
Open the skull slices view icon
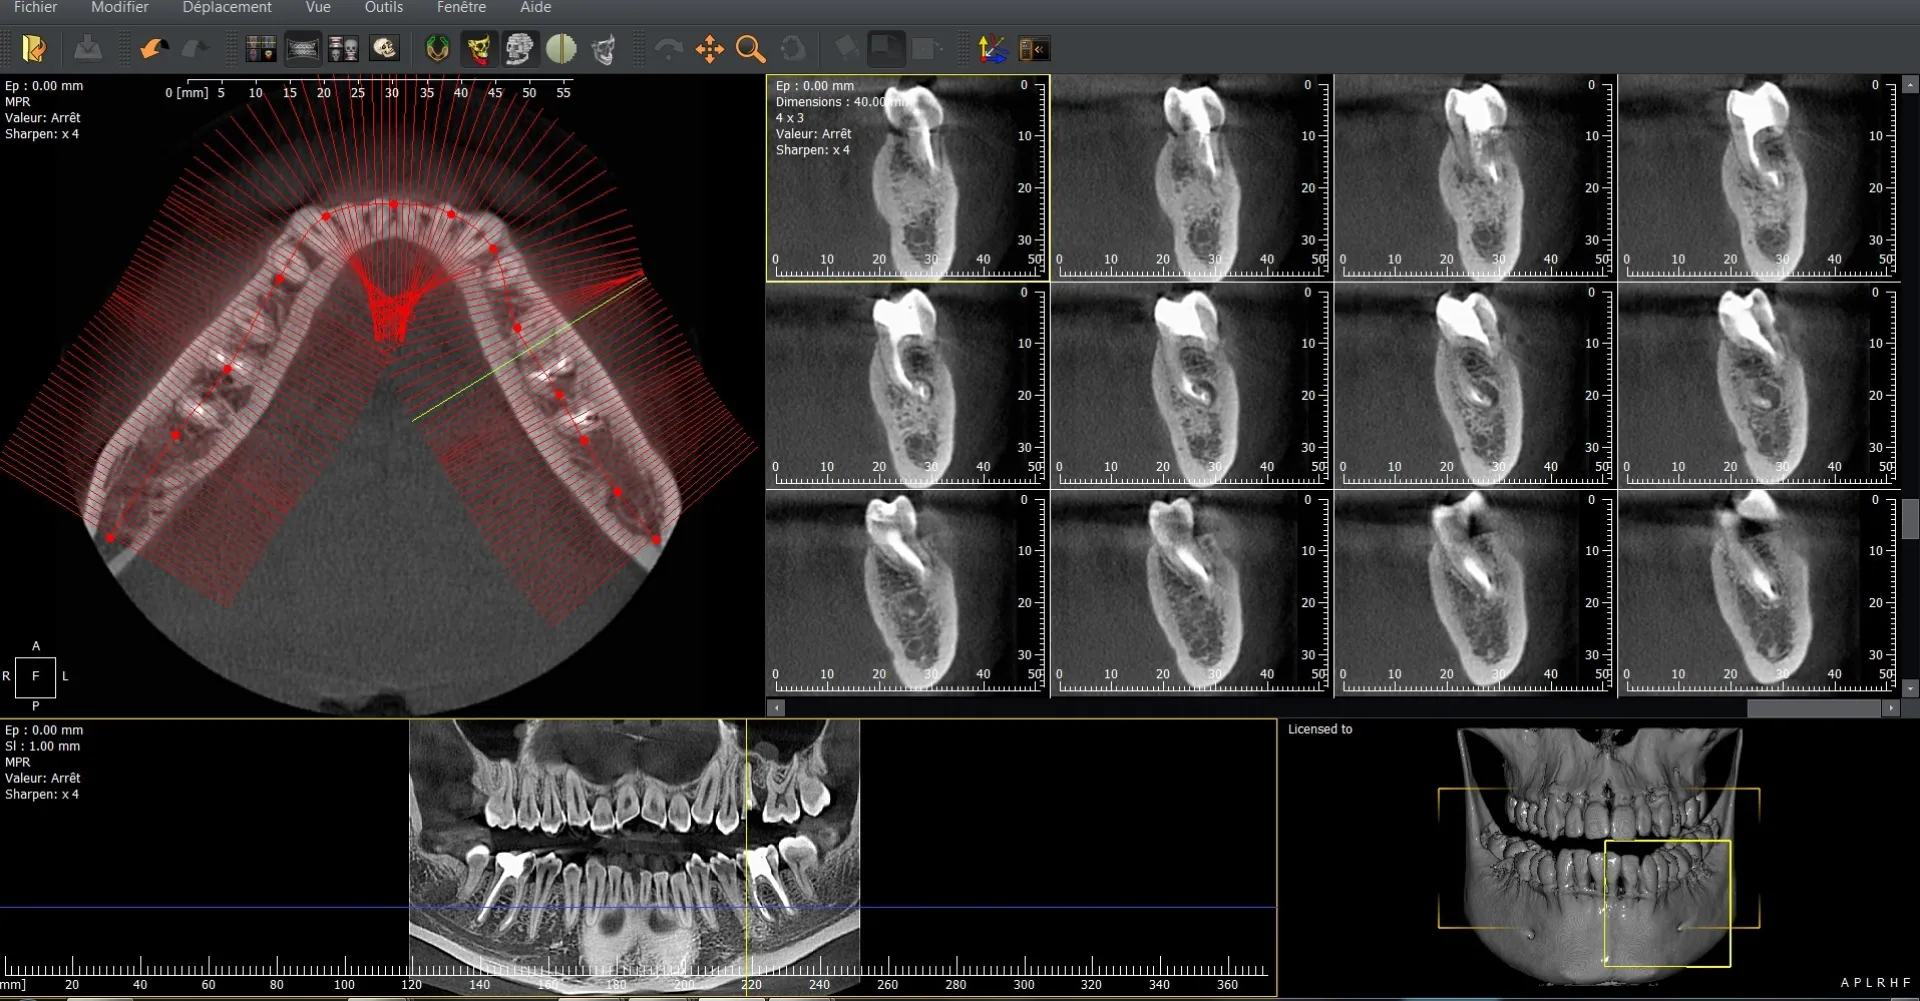pos(342,48)
